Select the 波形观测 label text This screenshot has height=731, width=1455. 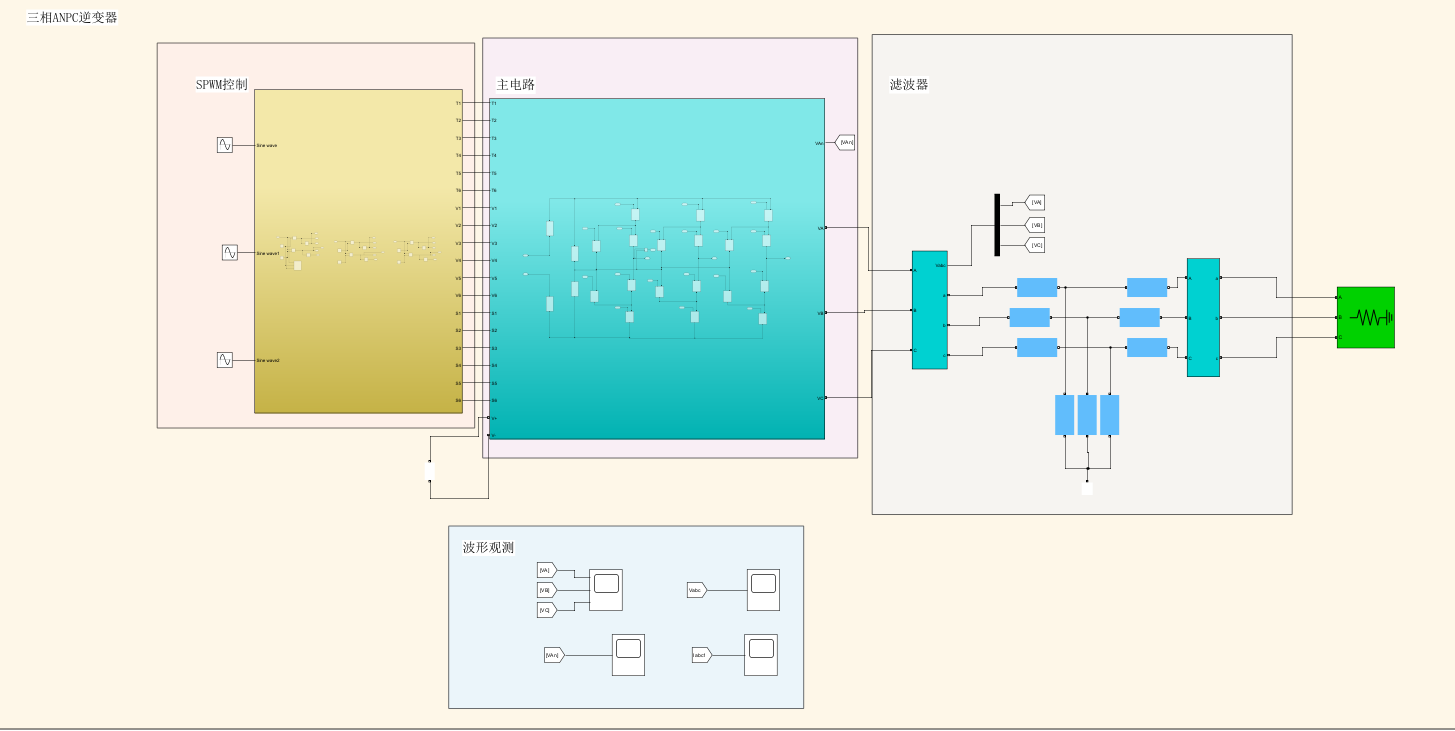(487, 547)
